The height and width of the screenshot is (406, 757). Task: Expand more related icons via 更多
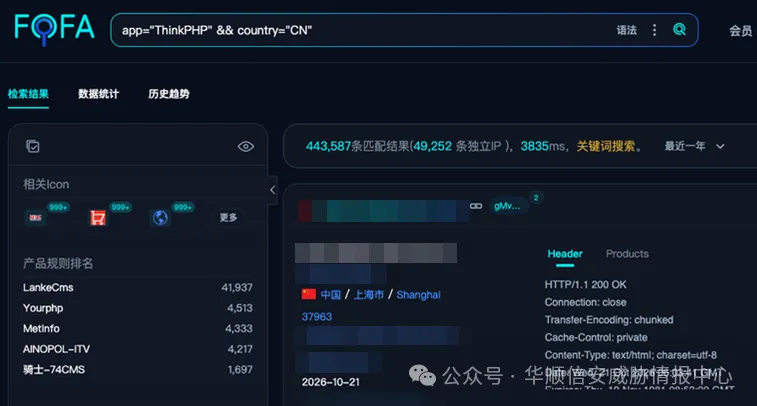pos(228,218)
